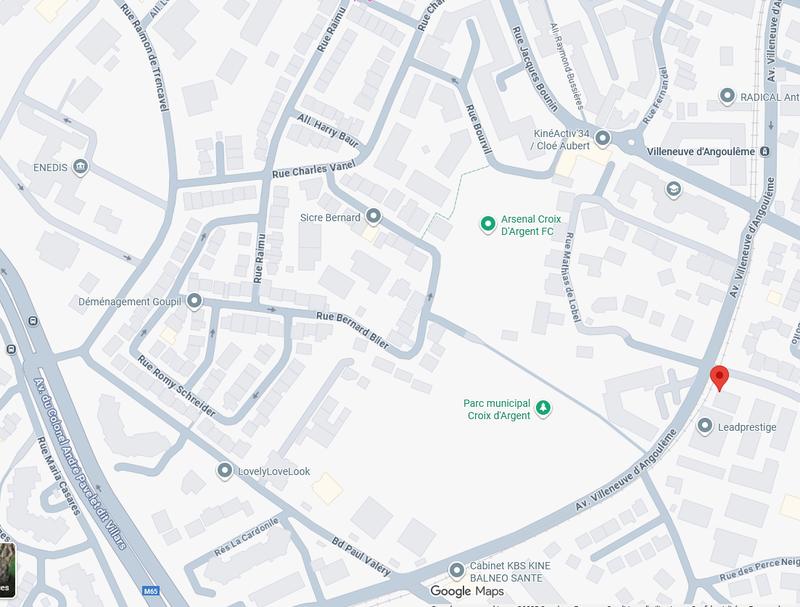Open the KinéActiv'34 place marker

603,138
